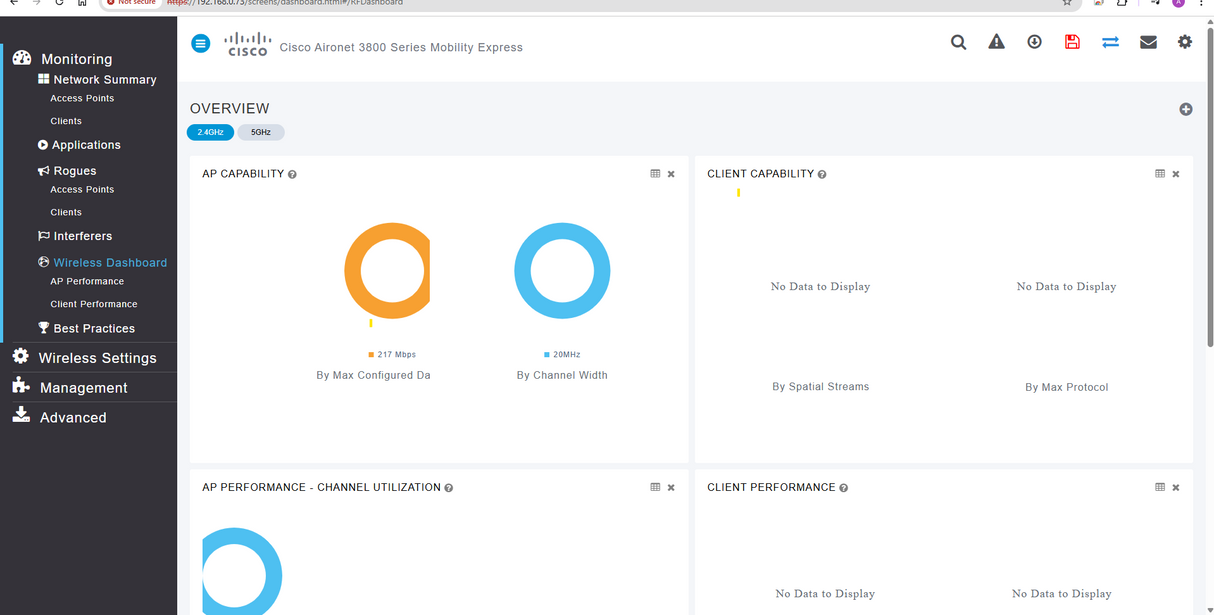Click the search magnifier icon in header
The image size is (1214, 615).
point(958,42)
